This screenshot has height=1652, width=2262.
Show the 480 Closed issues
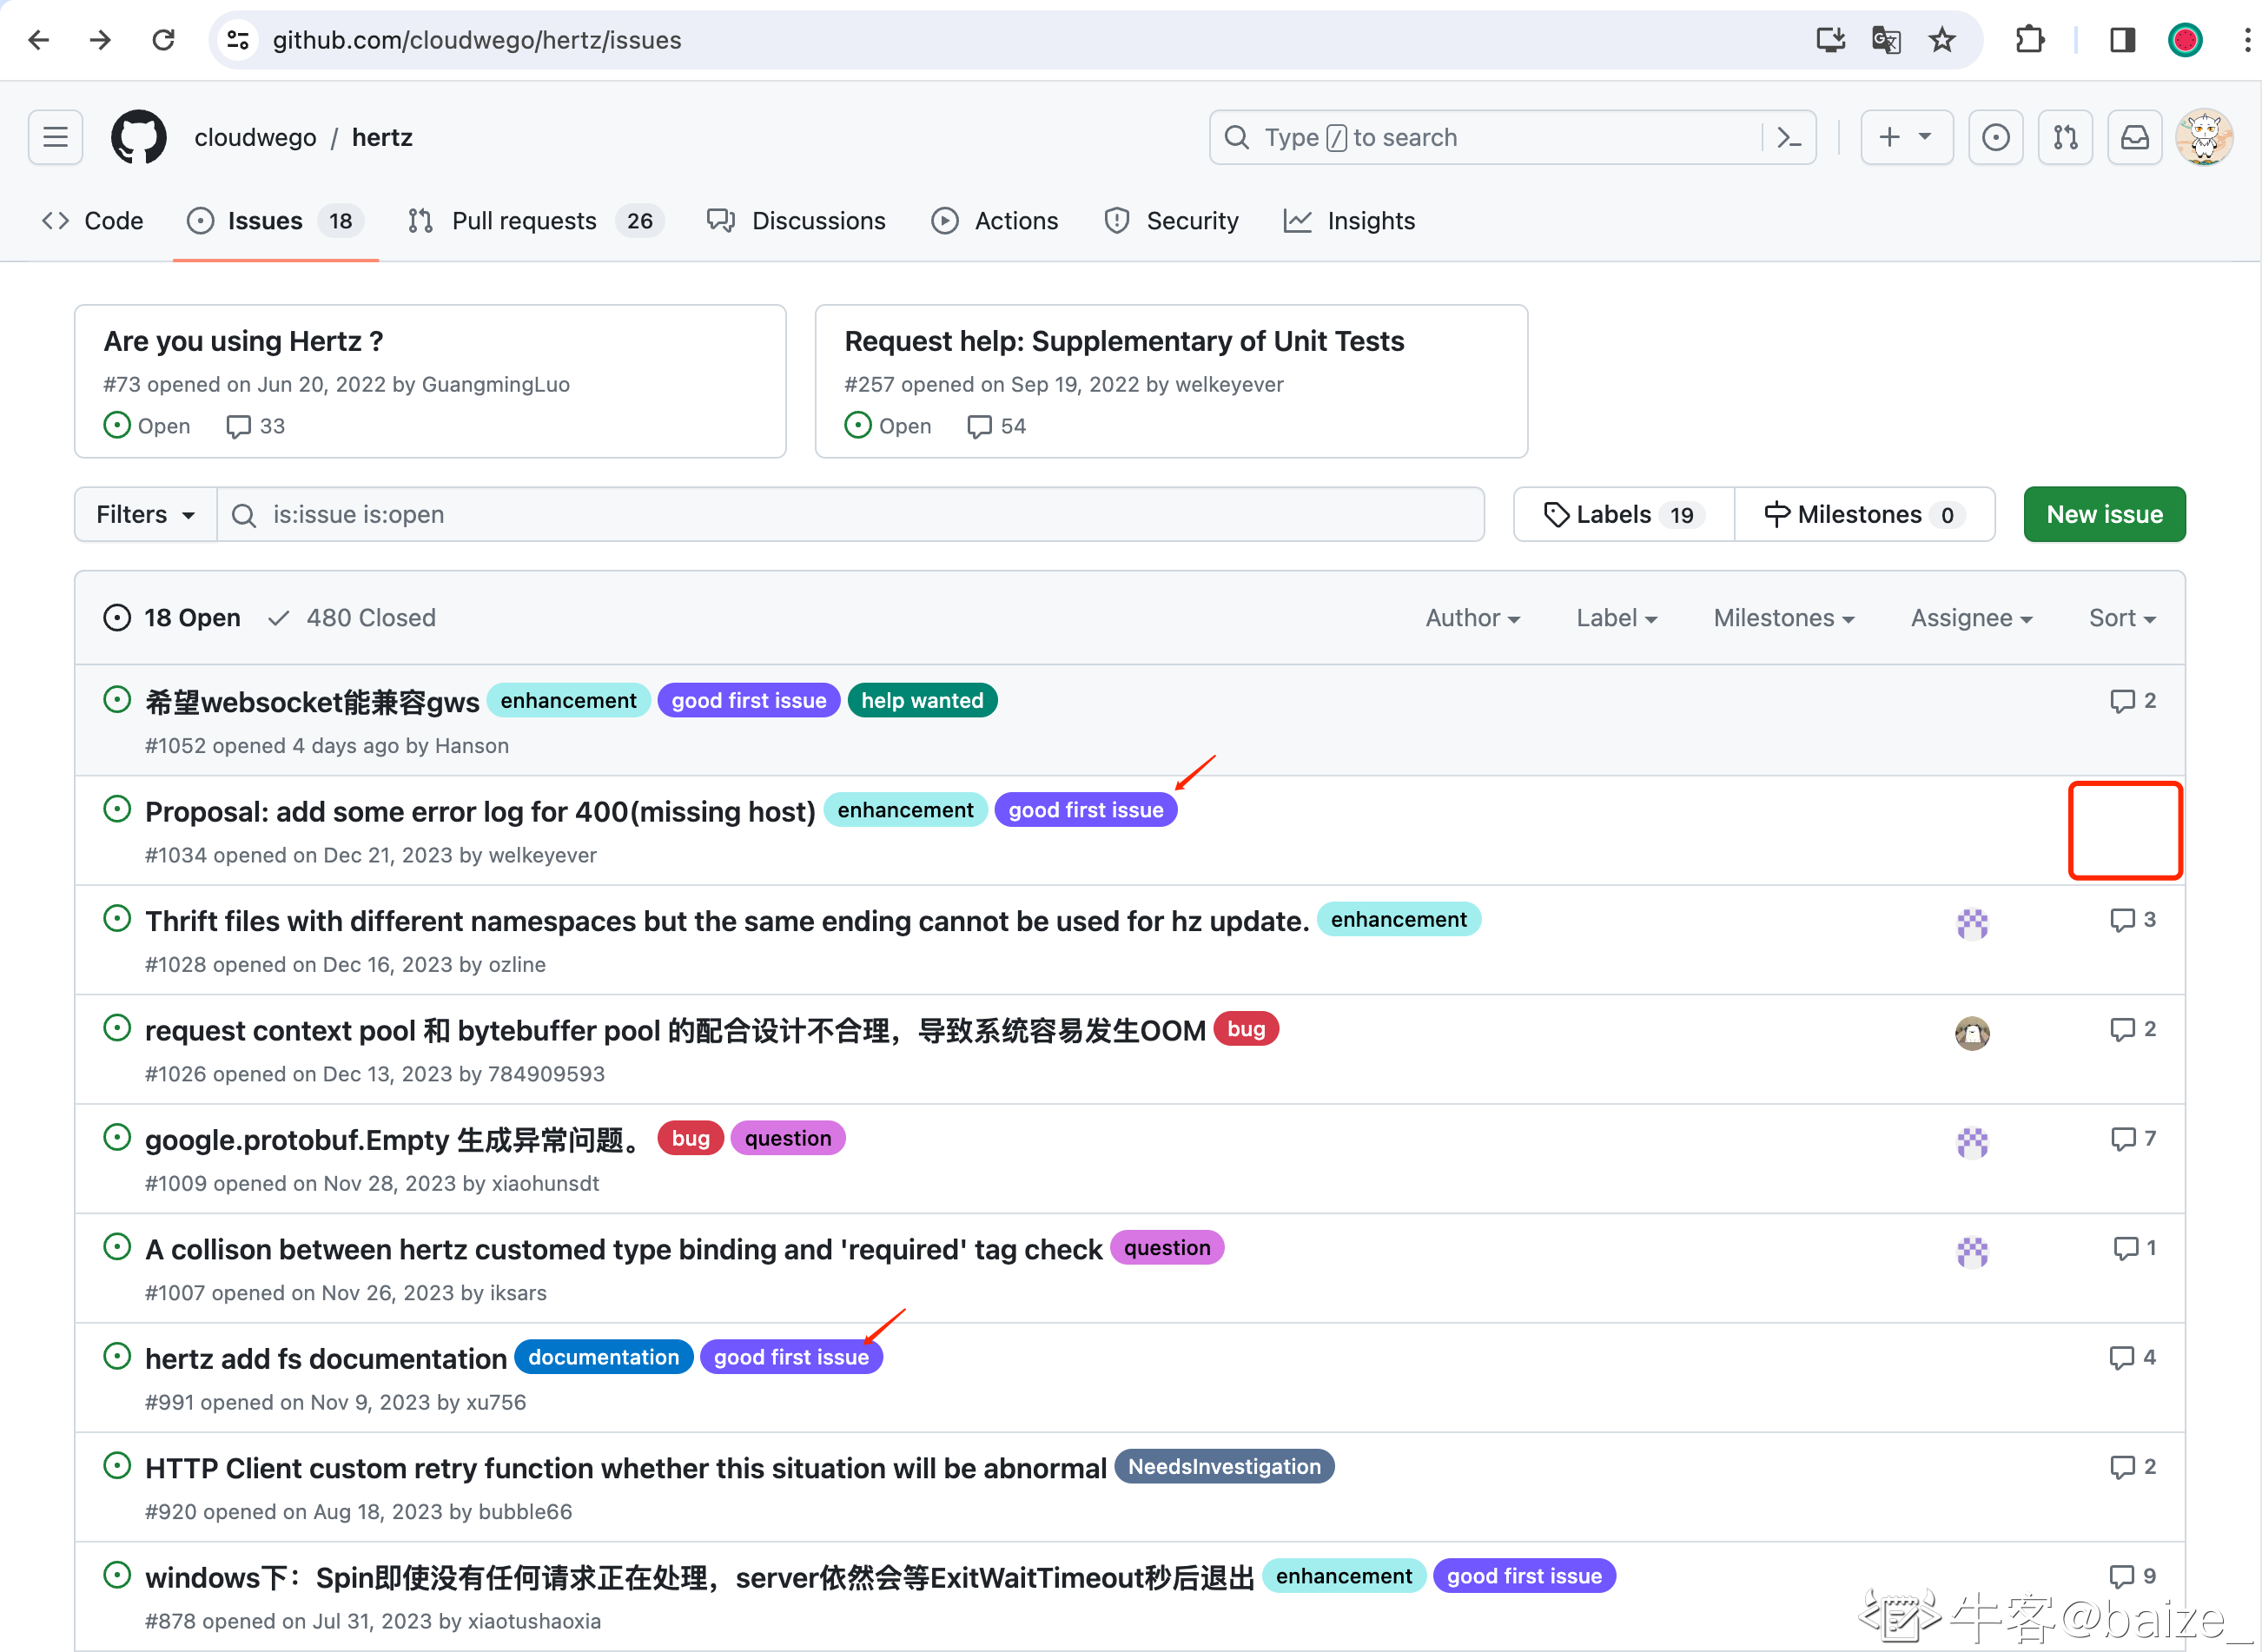pyautogui.click(x=352, y=618)
